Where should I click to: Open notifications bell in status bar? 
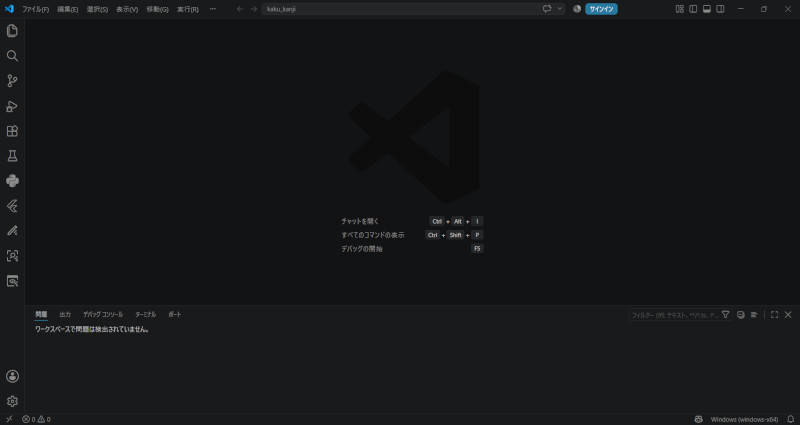pyautogui.click(x=791, y=419)
